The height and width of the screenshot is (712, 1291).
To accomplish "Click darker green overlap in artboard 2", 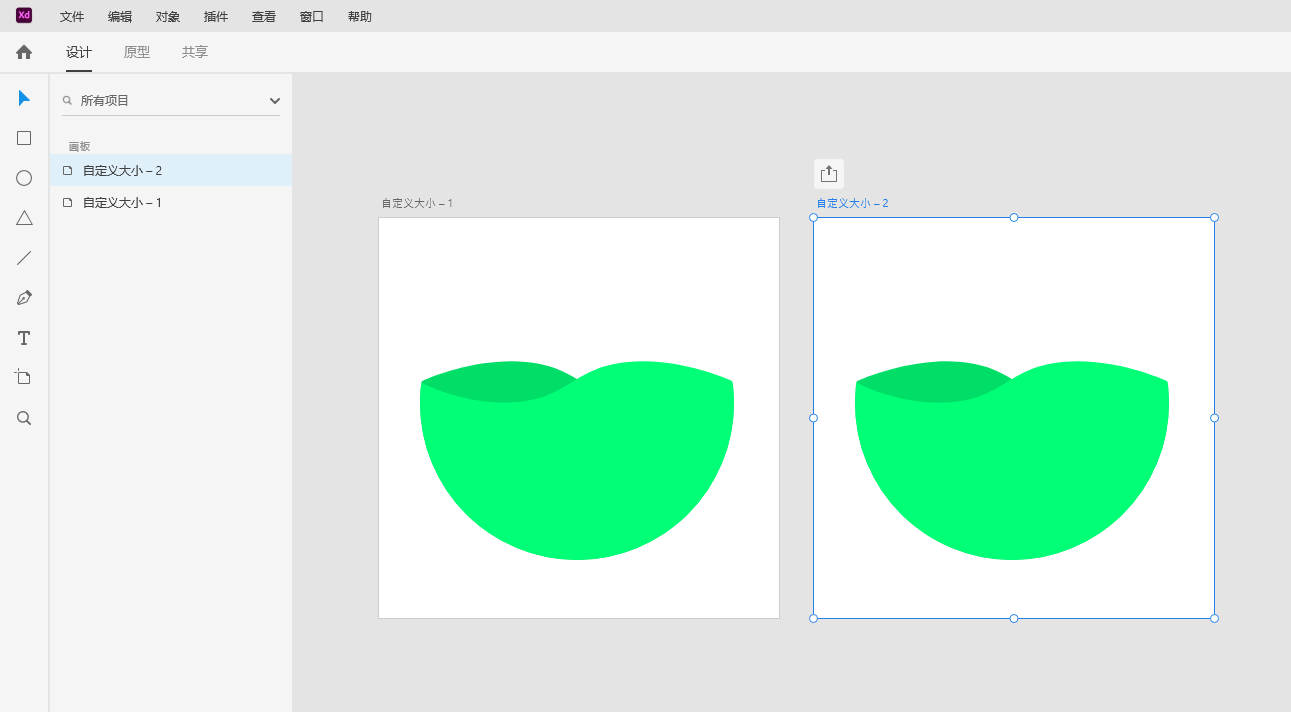I will pos(935,382).
